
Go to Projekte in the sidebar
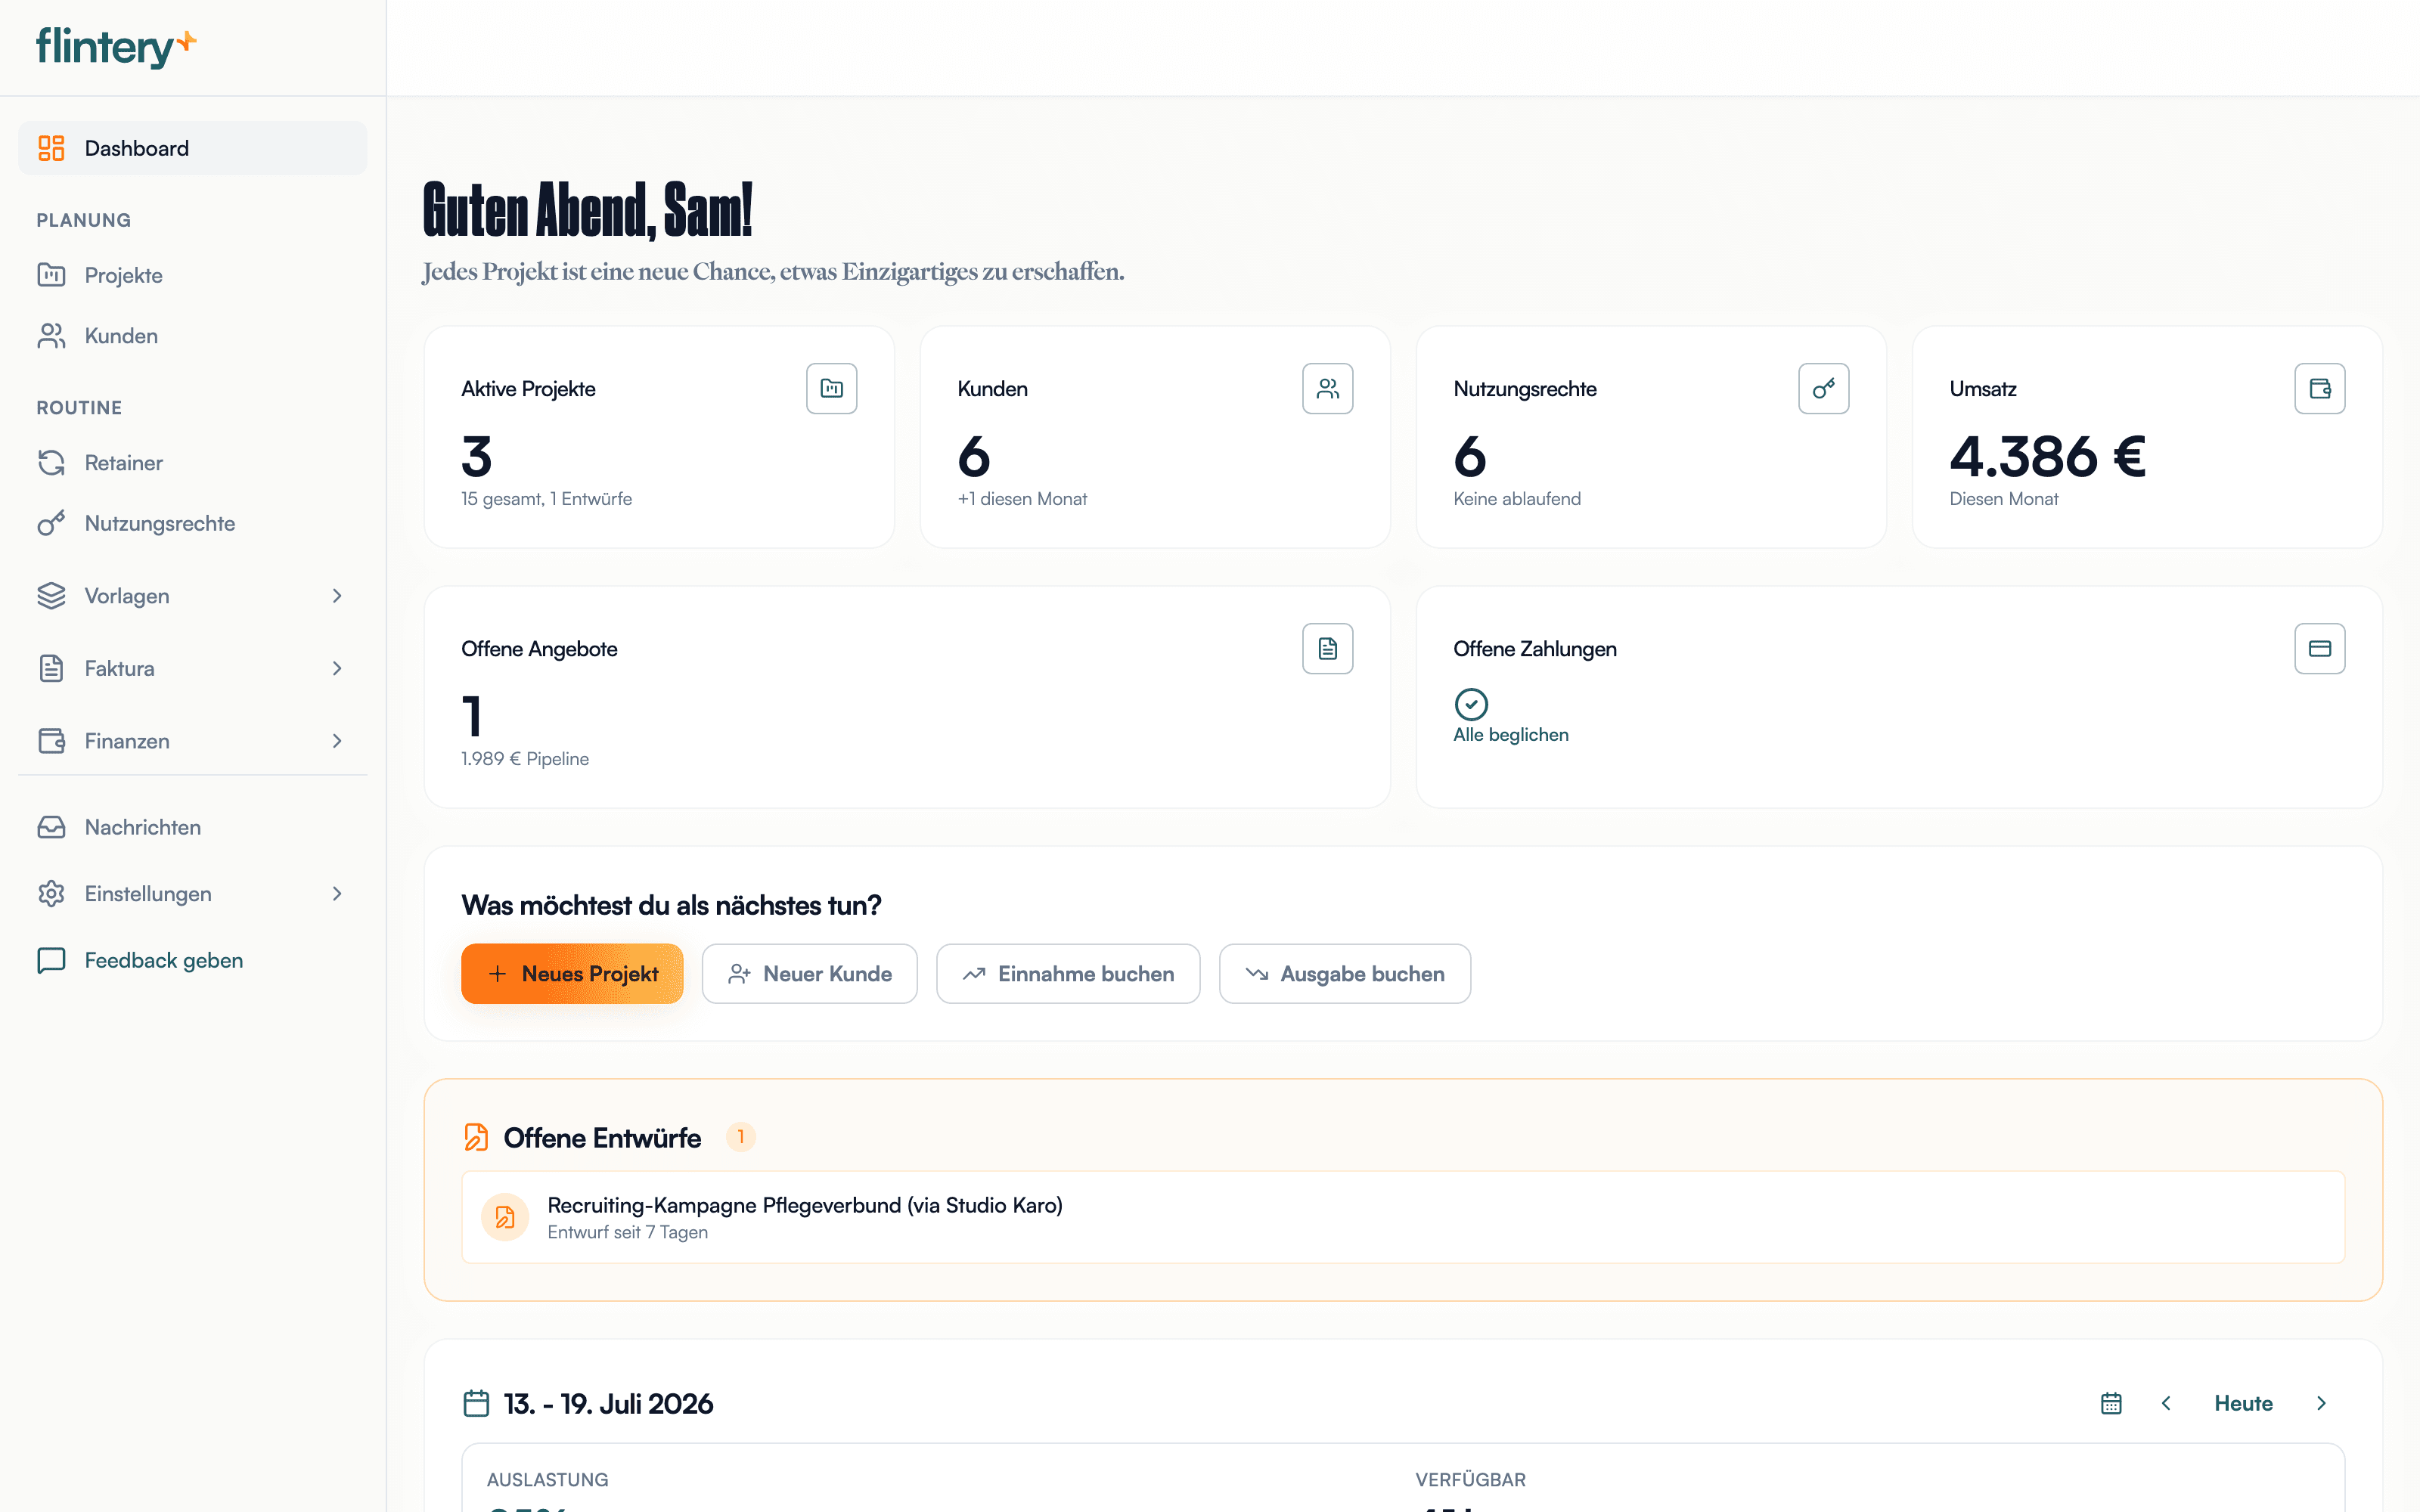pos(192,275)
